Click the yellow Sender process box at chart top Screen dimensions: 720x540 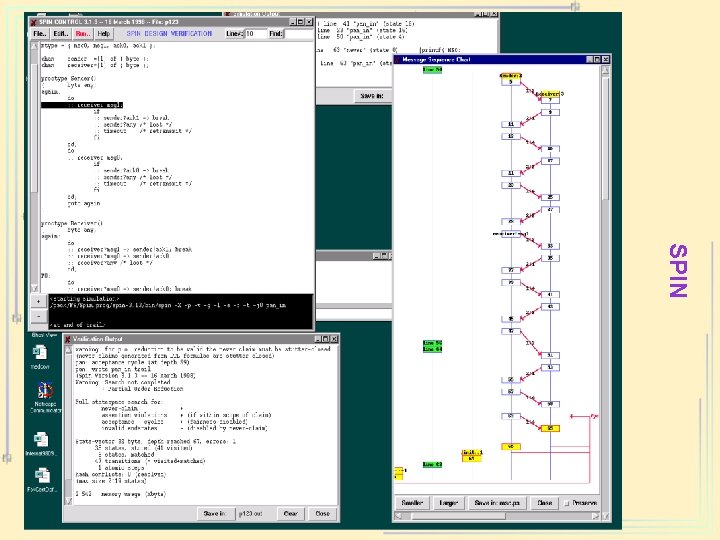[x=510, y=75]
